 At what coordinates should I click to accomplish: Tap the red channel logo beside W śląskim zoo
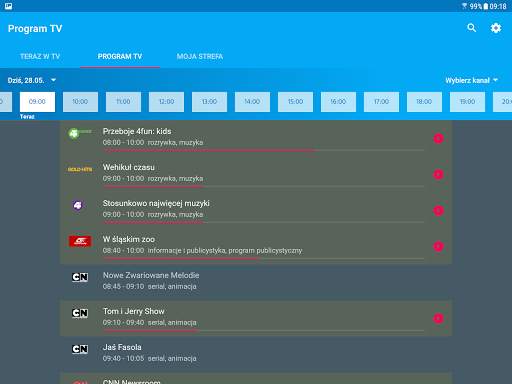(x=80, y=241)
